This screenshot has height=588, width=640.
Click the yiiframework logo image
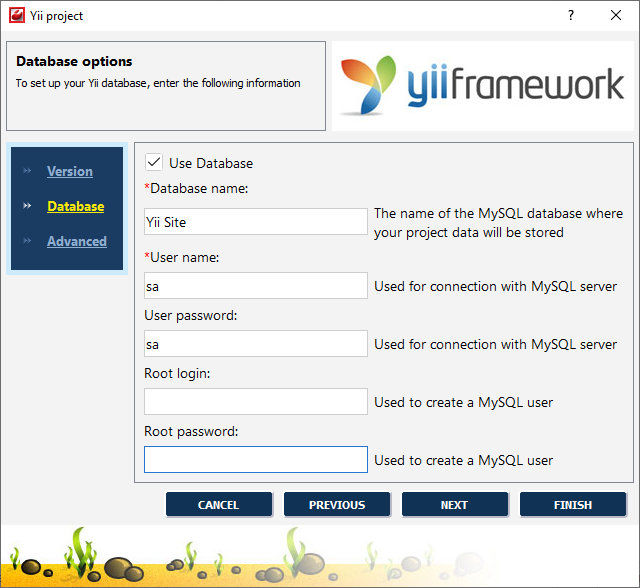coord(482,86)
